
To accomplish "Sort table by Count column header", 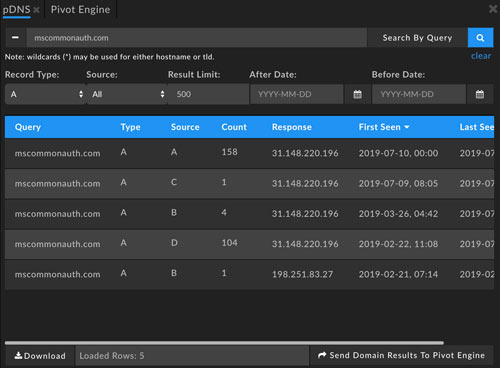I will click(x=234, y=127).
